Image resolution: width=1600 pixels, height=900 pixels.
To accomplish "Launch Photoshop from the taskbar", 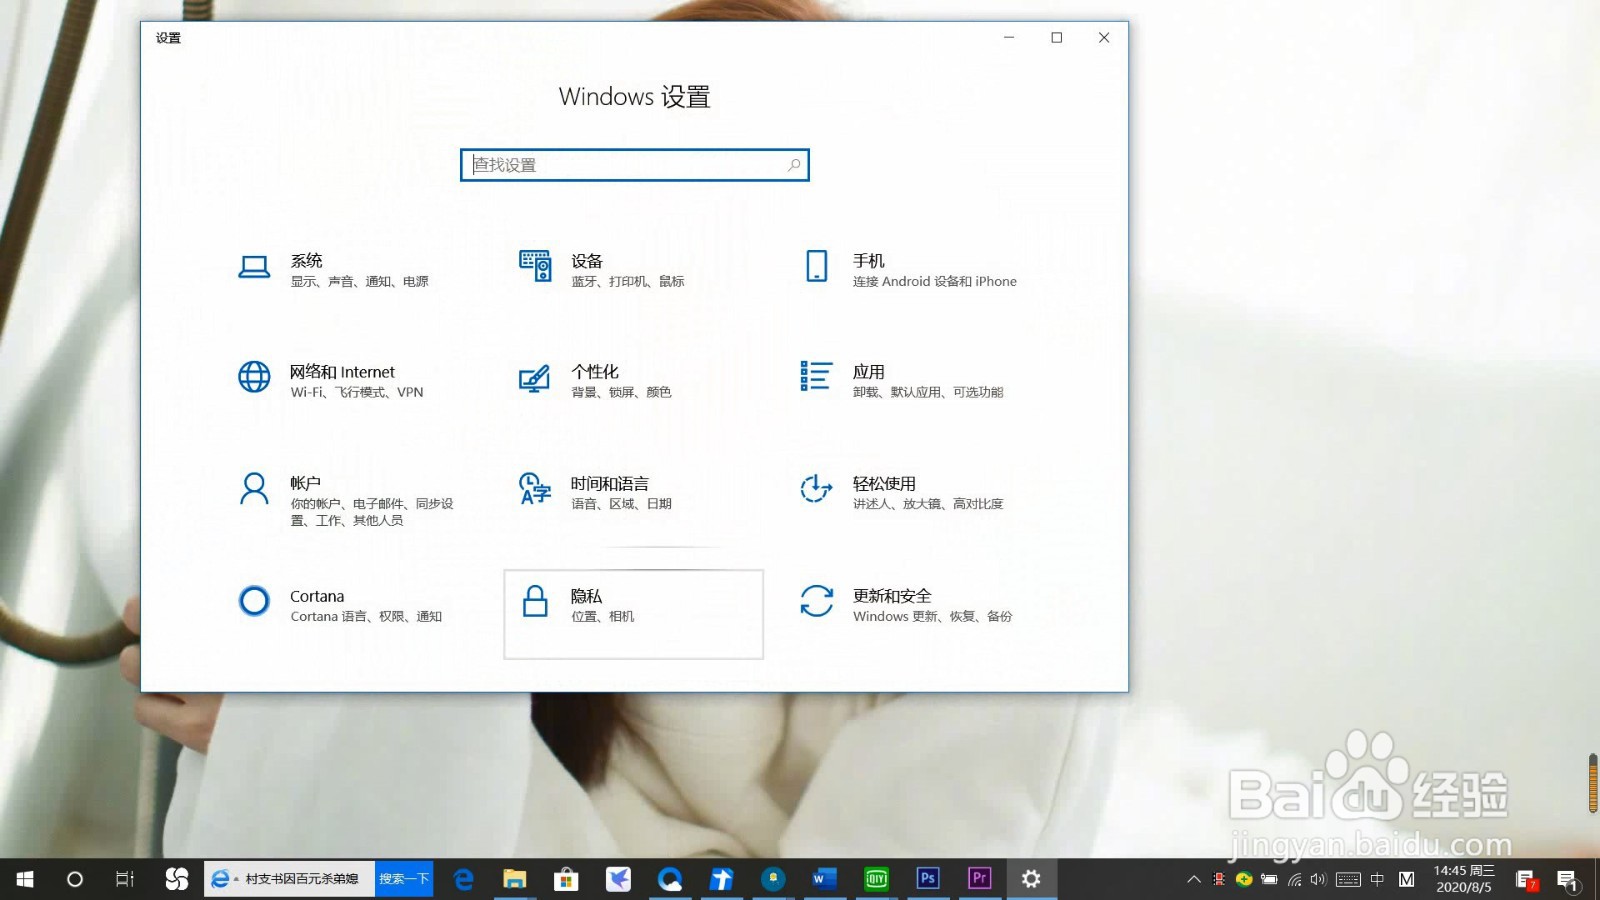I will click(x=928, y=879).
